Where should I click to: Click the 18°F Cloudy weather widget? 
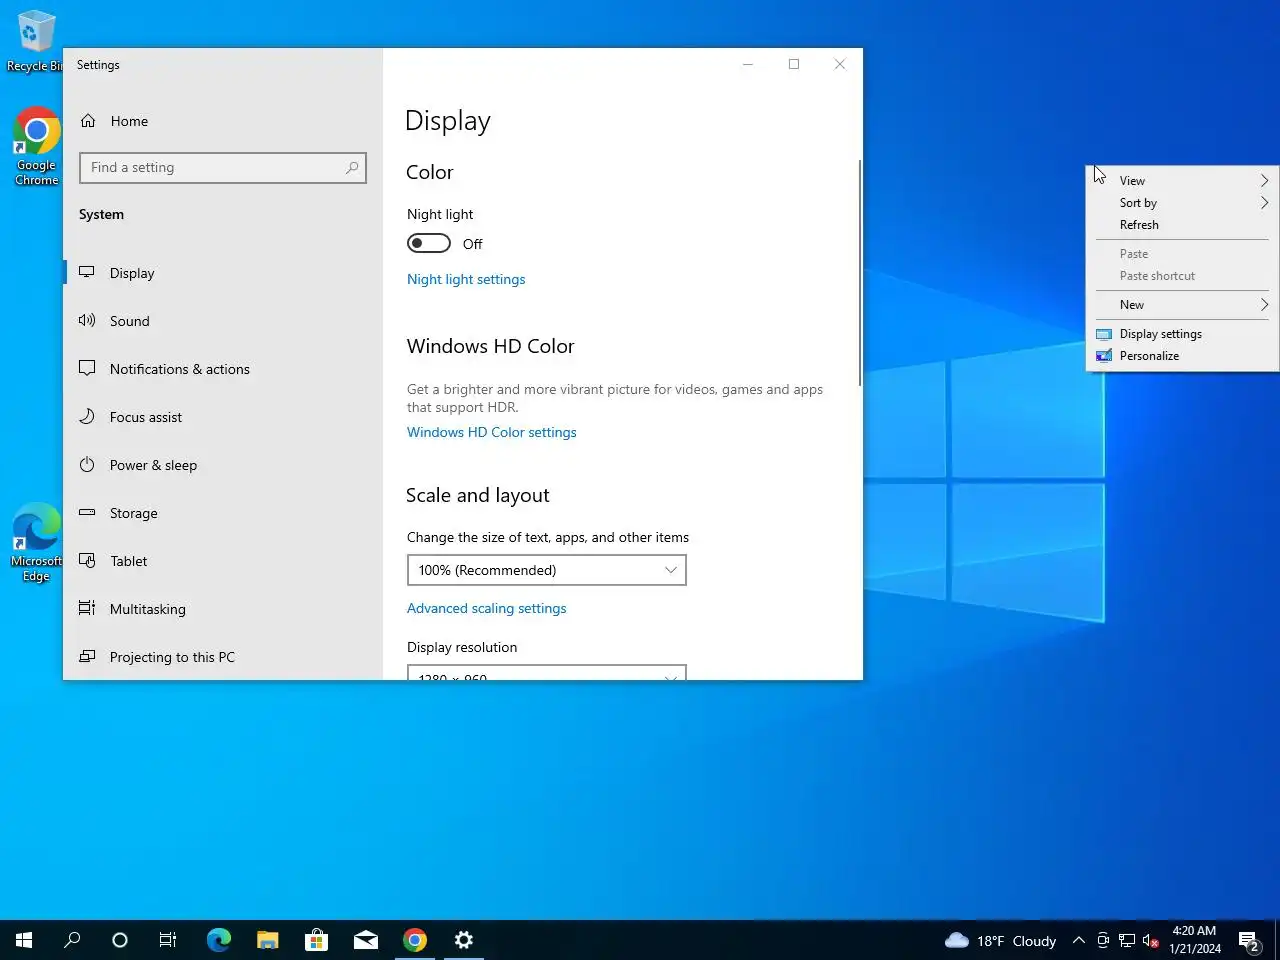pos(1001,940)
